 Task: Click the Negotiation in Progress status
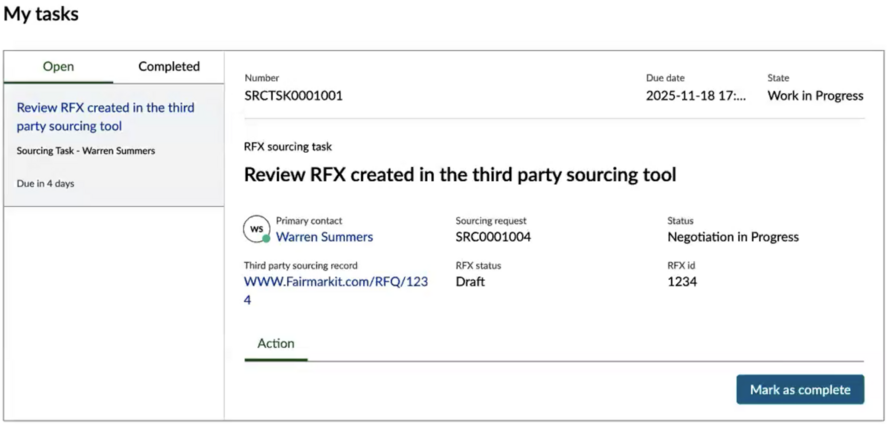[733, 237]
